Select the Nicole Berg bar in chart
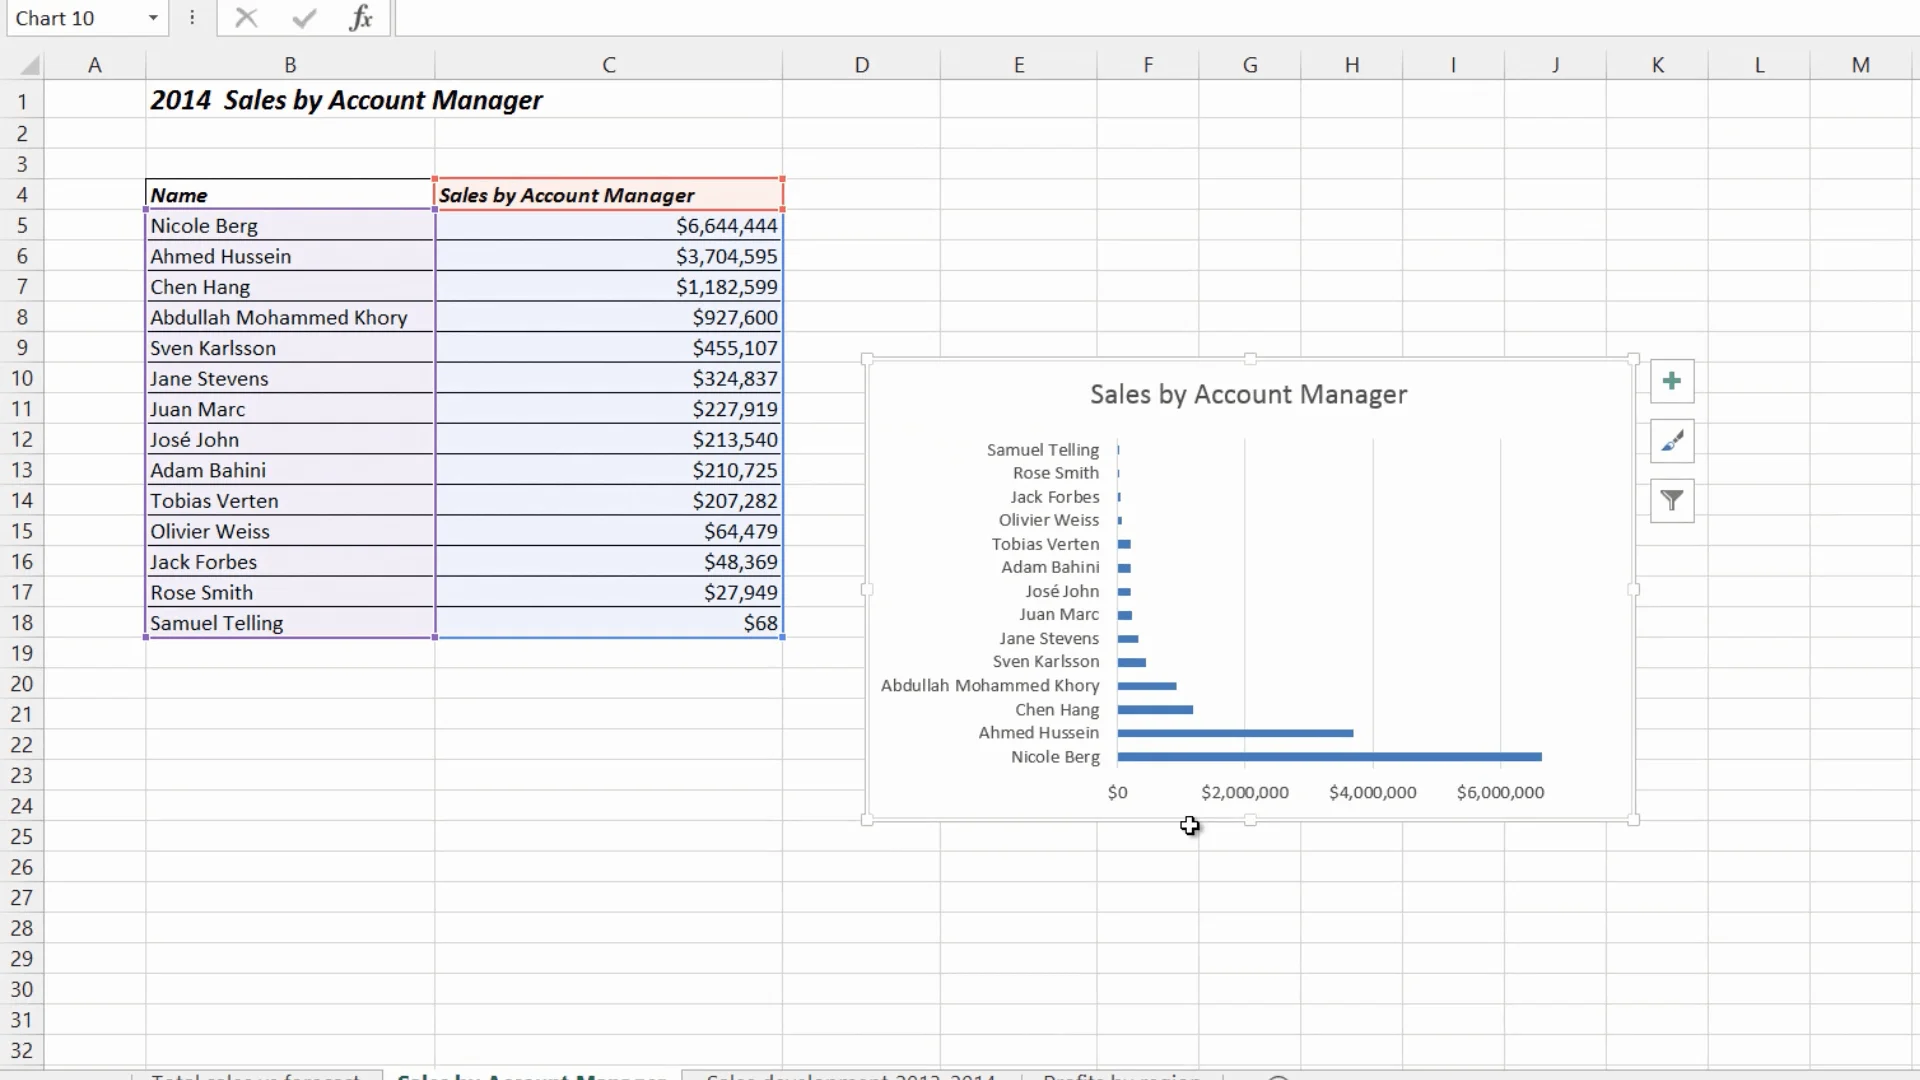Image resolution: width=1920 pixels, height=1080 pixels. tap(1329, 757)
